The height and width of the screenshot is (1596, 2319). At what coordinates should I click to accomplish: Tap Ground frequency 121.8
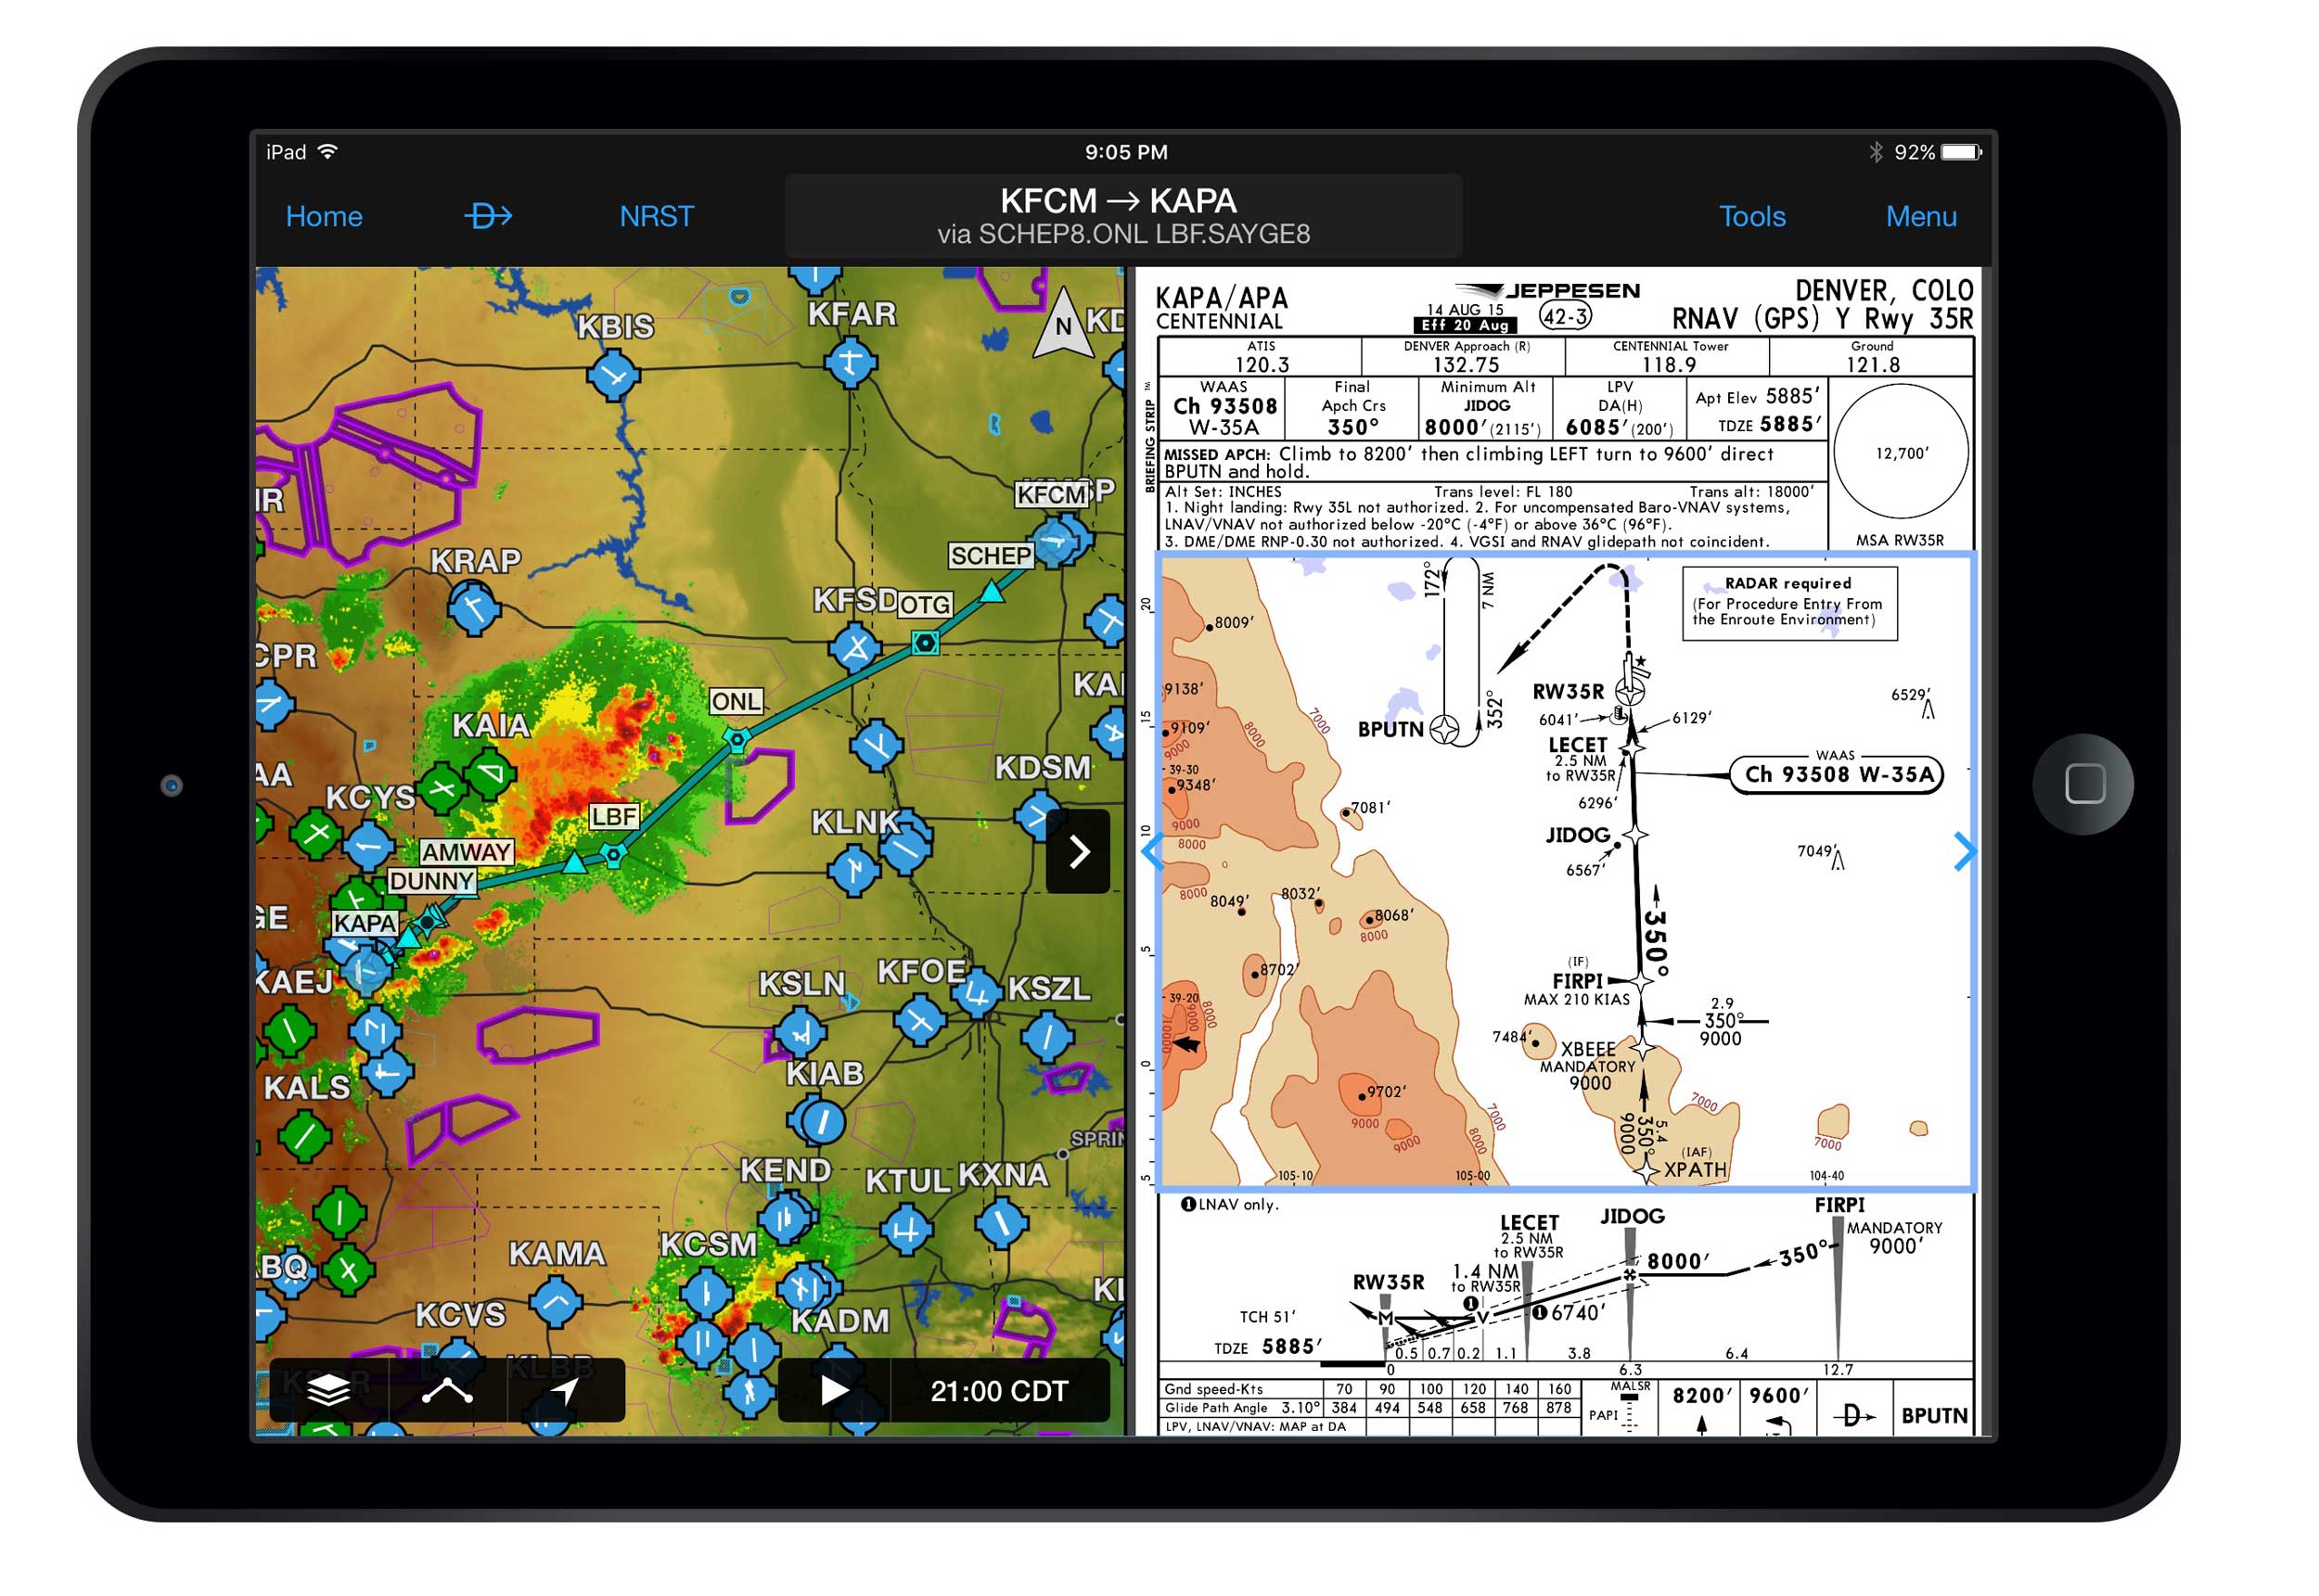(x=1872, y=365)
